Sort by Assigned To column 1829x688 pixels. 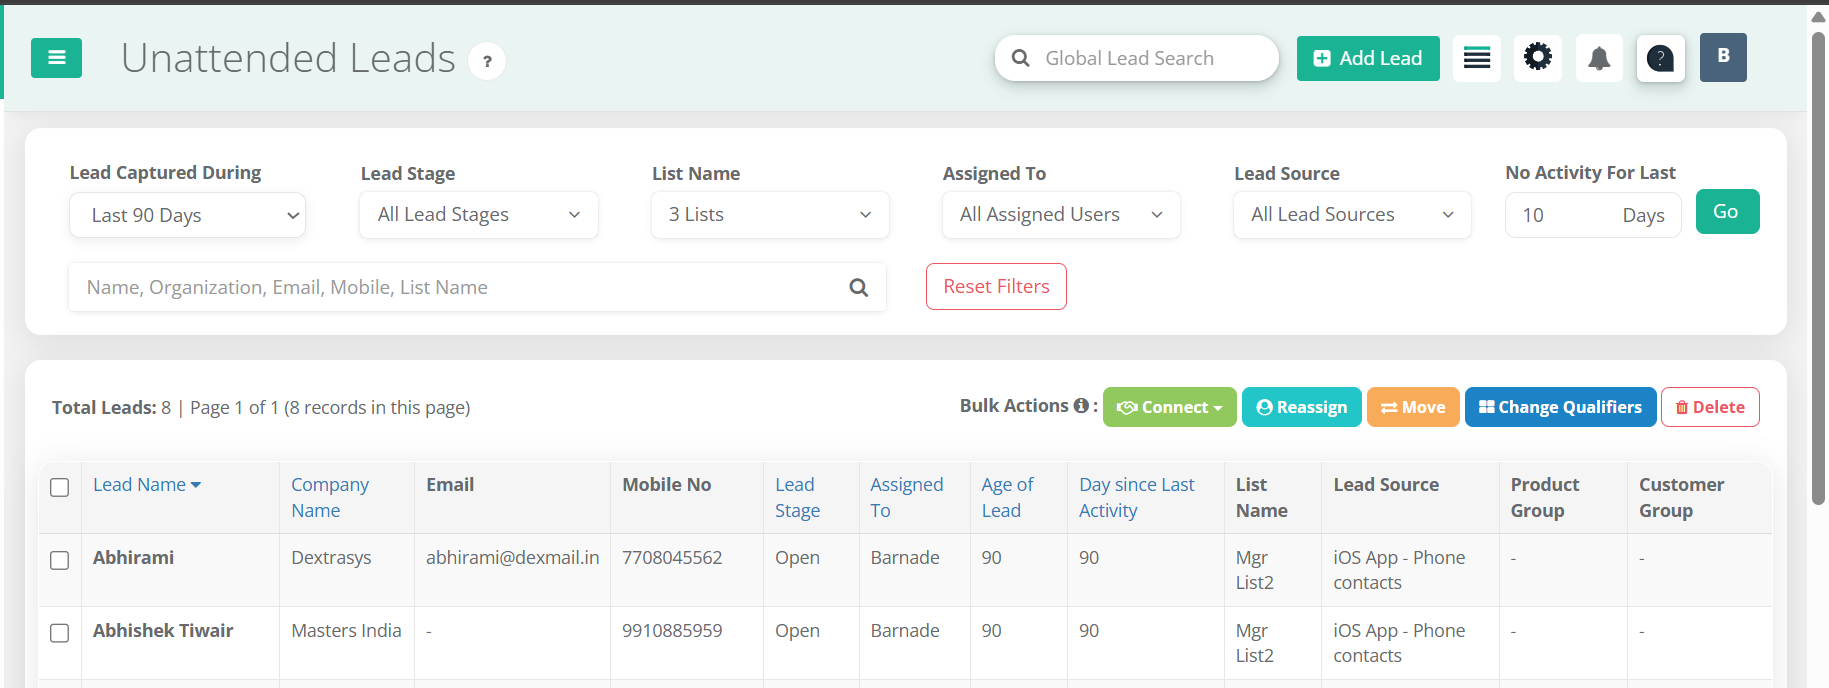coord(906,497)
